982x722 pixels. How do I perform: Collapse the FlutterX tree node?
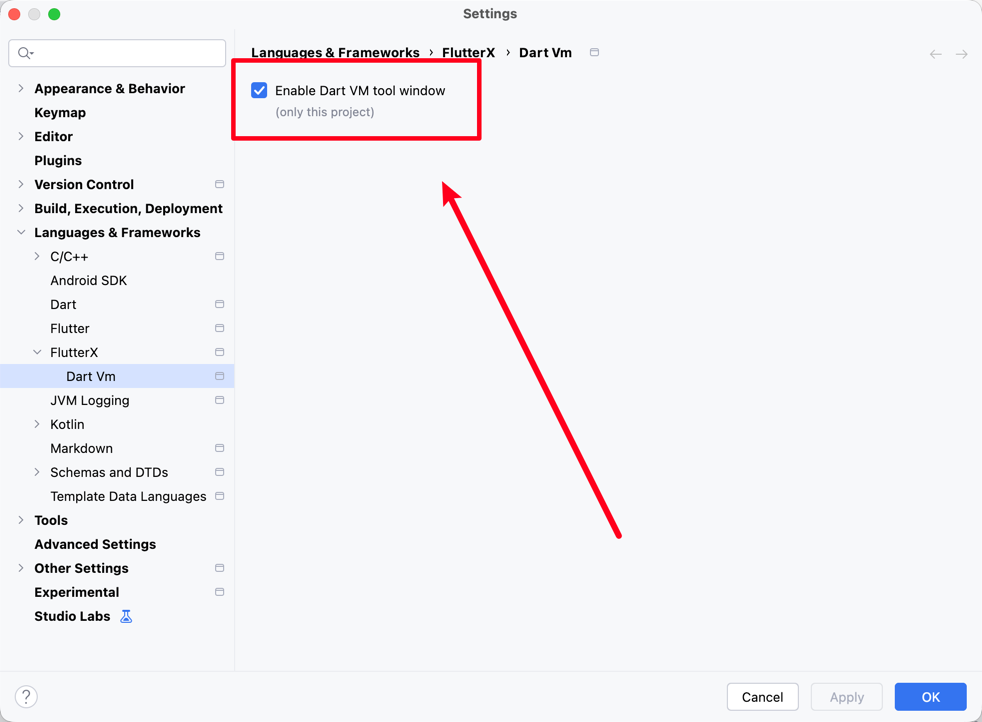(37, 353)
